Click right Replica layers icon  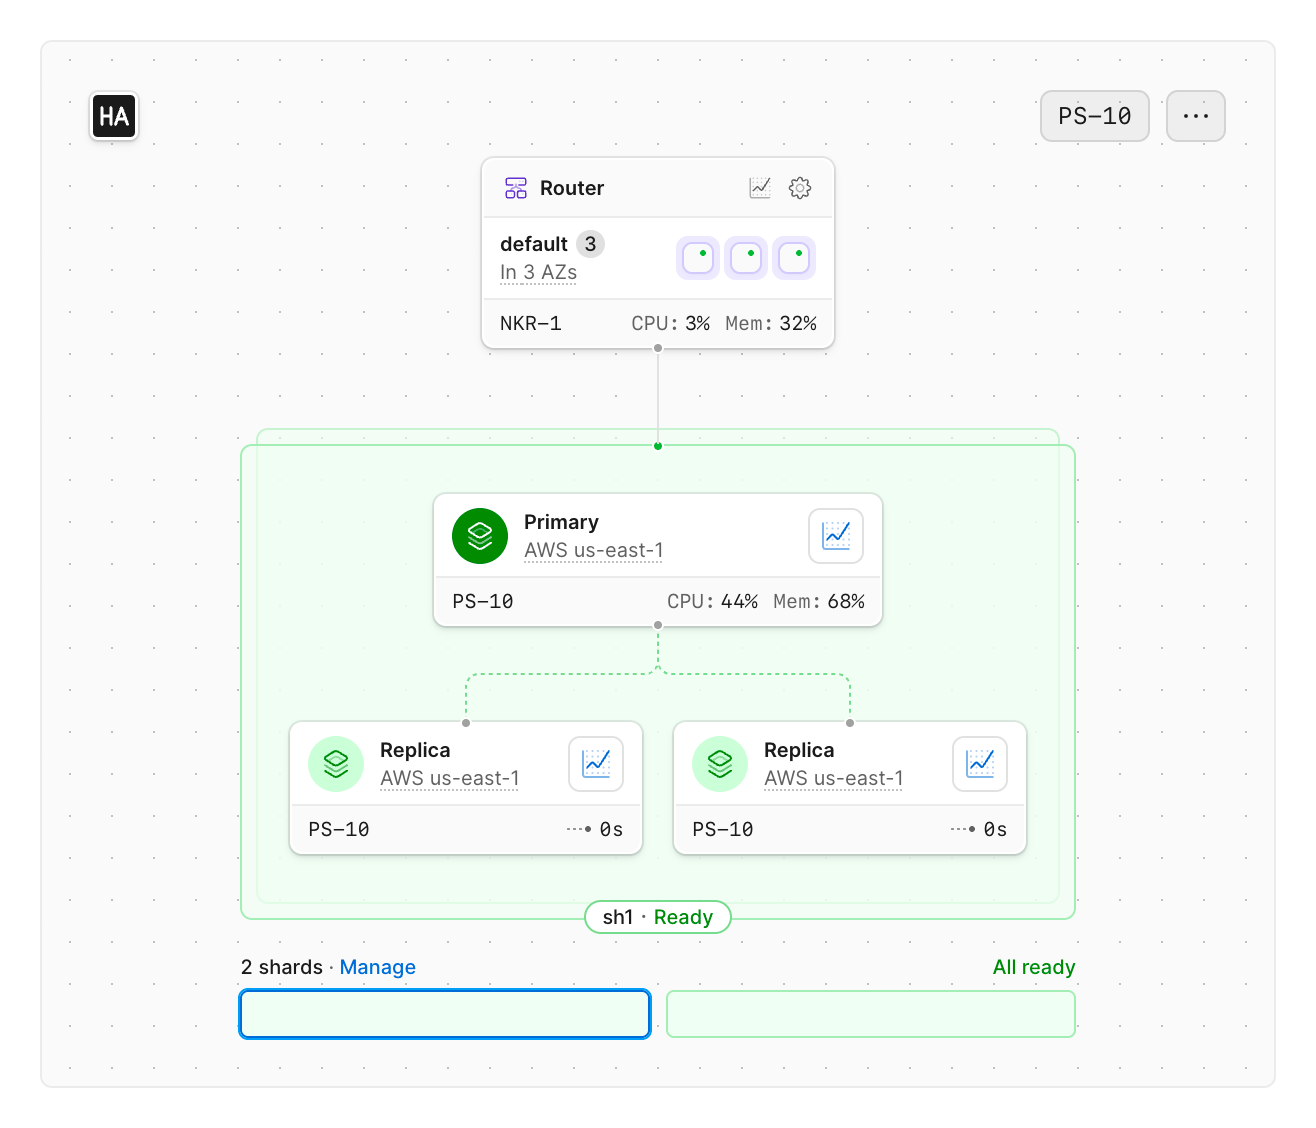point(720,764)
